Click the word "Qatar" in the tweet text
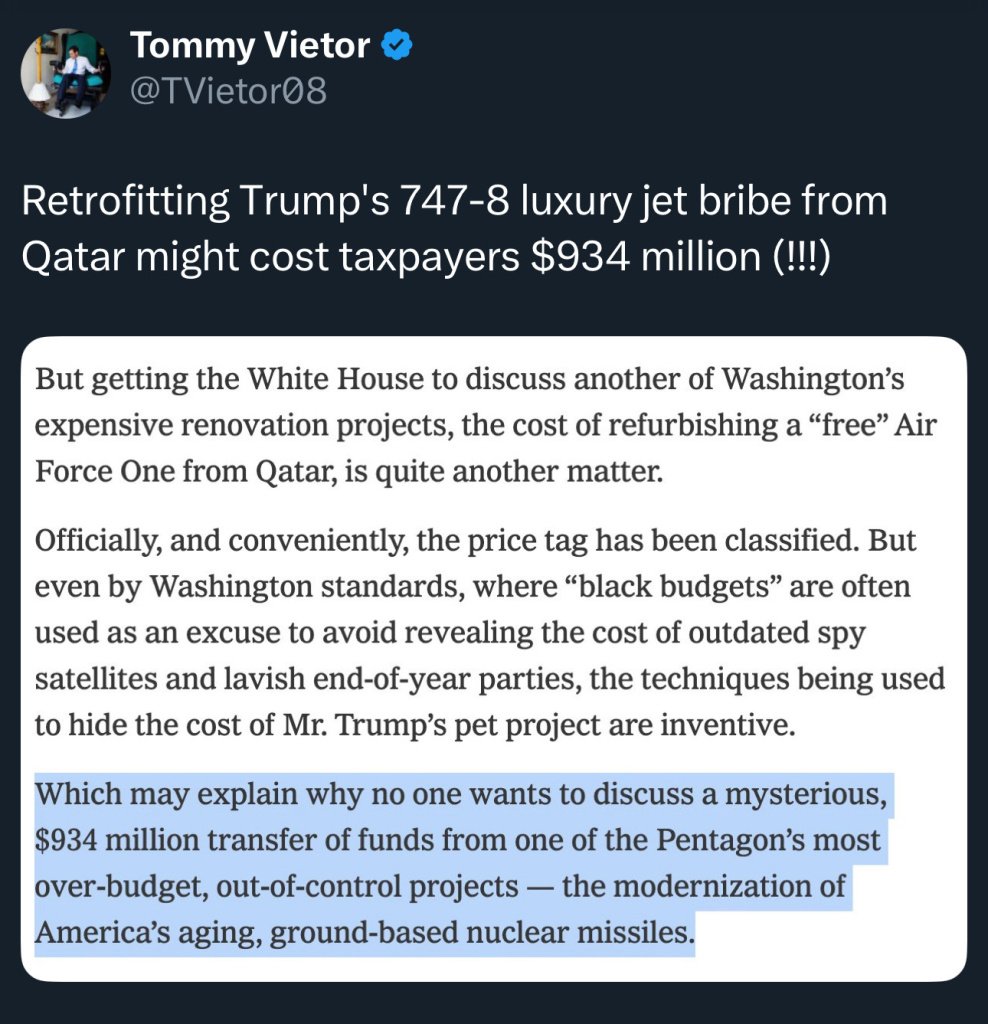Screen dimensions: 988x1024 72,257
